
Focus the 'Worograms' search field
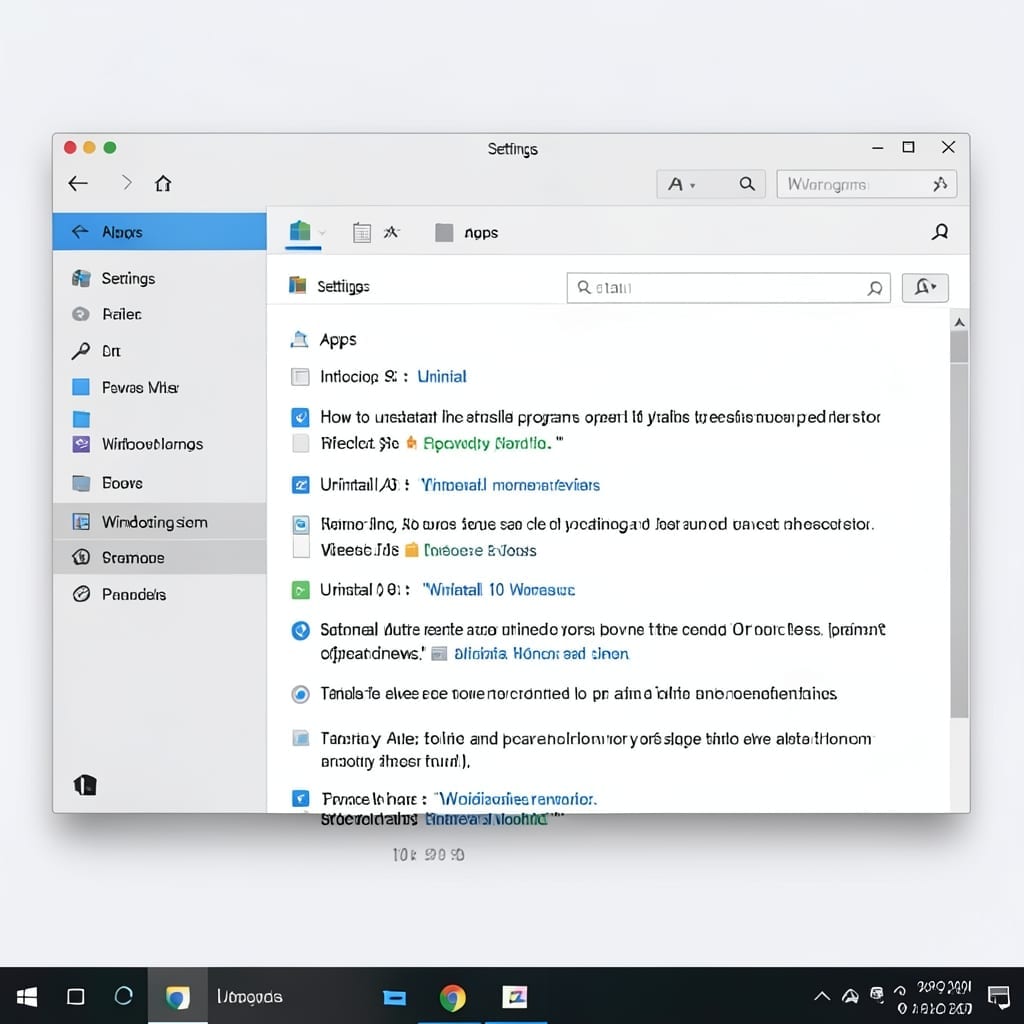click(866, 184)
